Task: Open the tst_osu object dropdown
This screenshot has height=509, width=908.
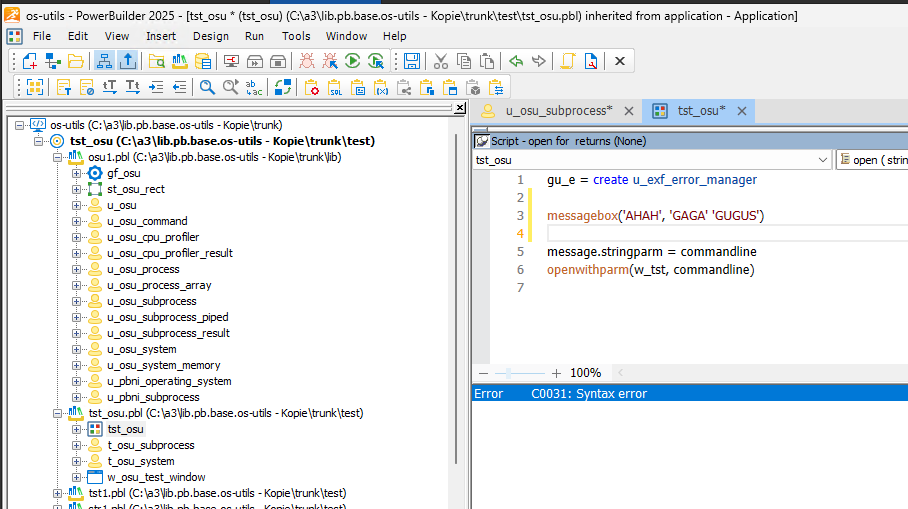Action: tap(822, 160)
